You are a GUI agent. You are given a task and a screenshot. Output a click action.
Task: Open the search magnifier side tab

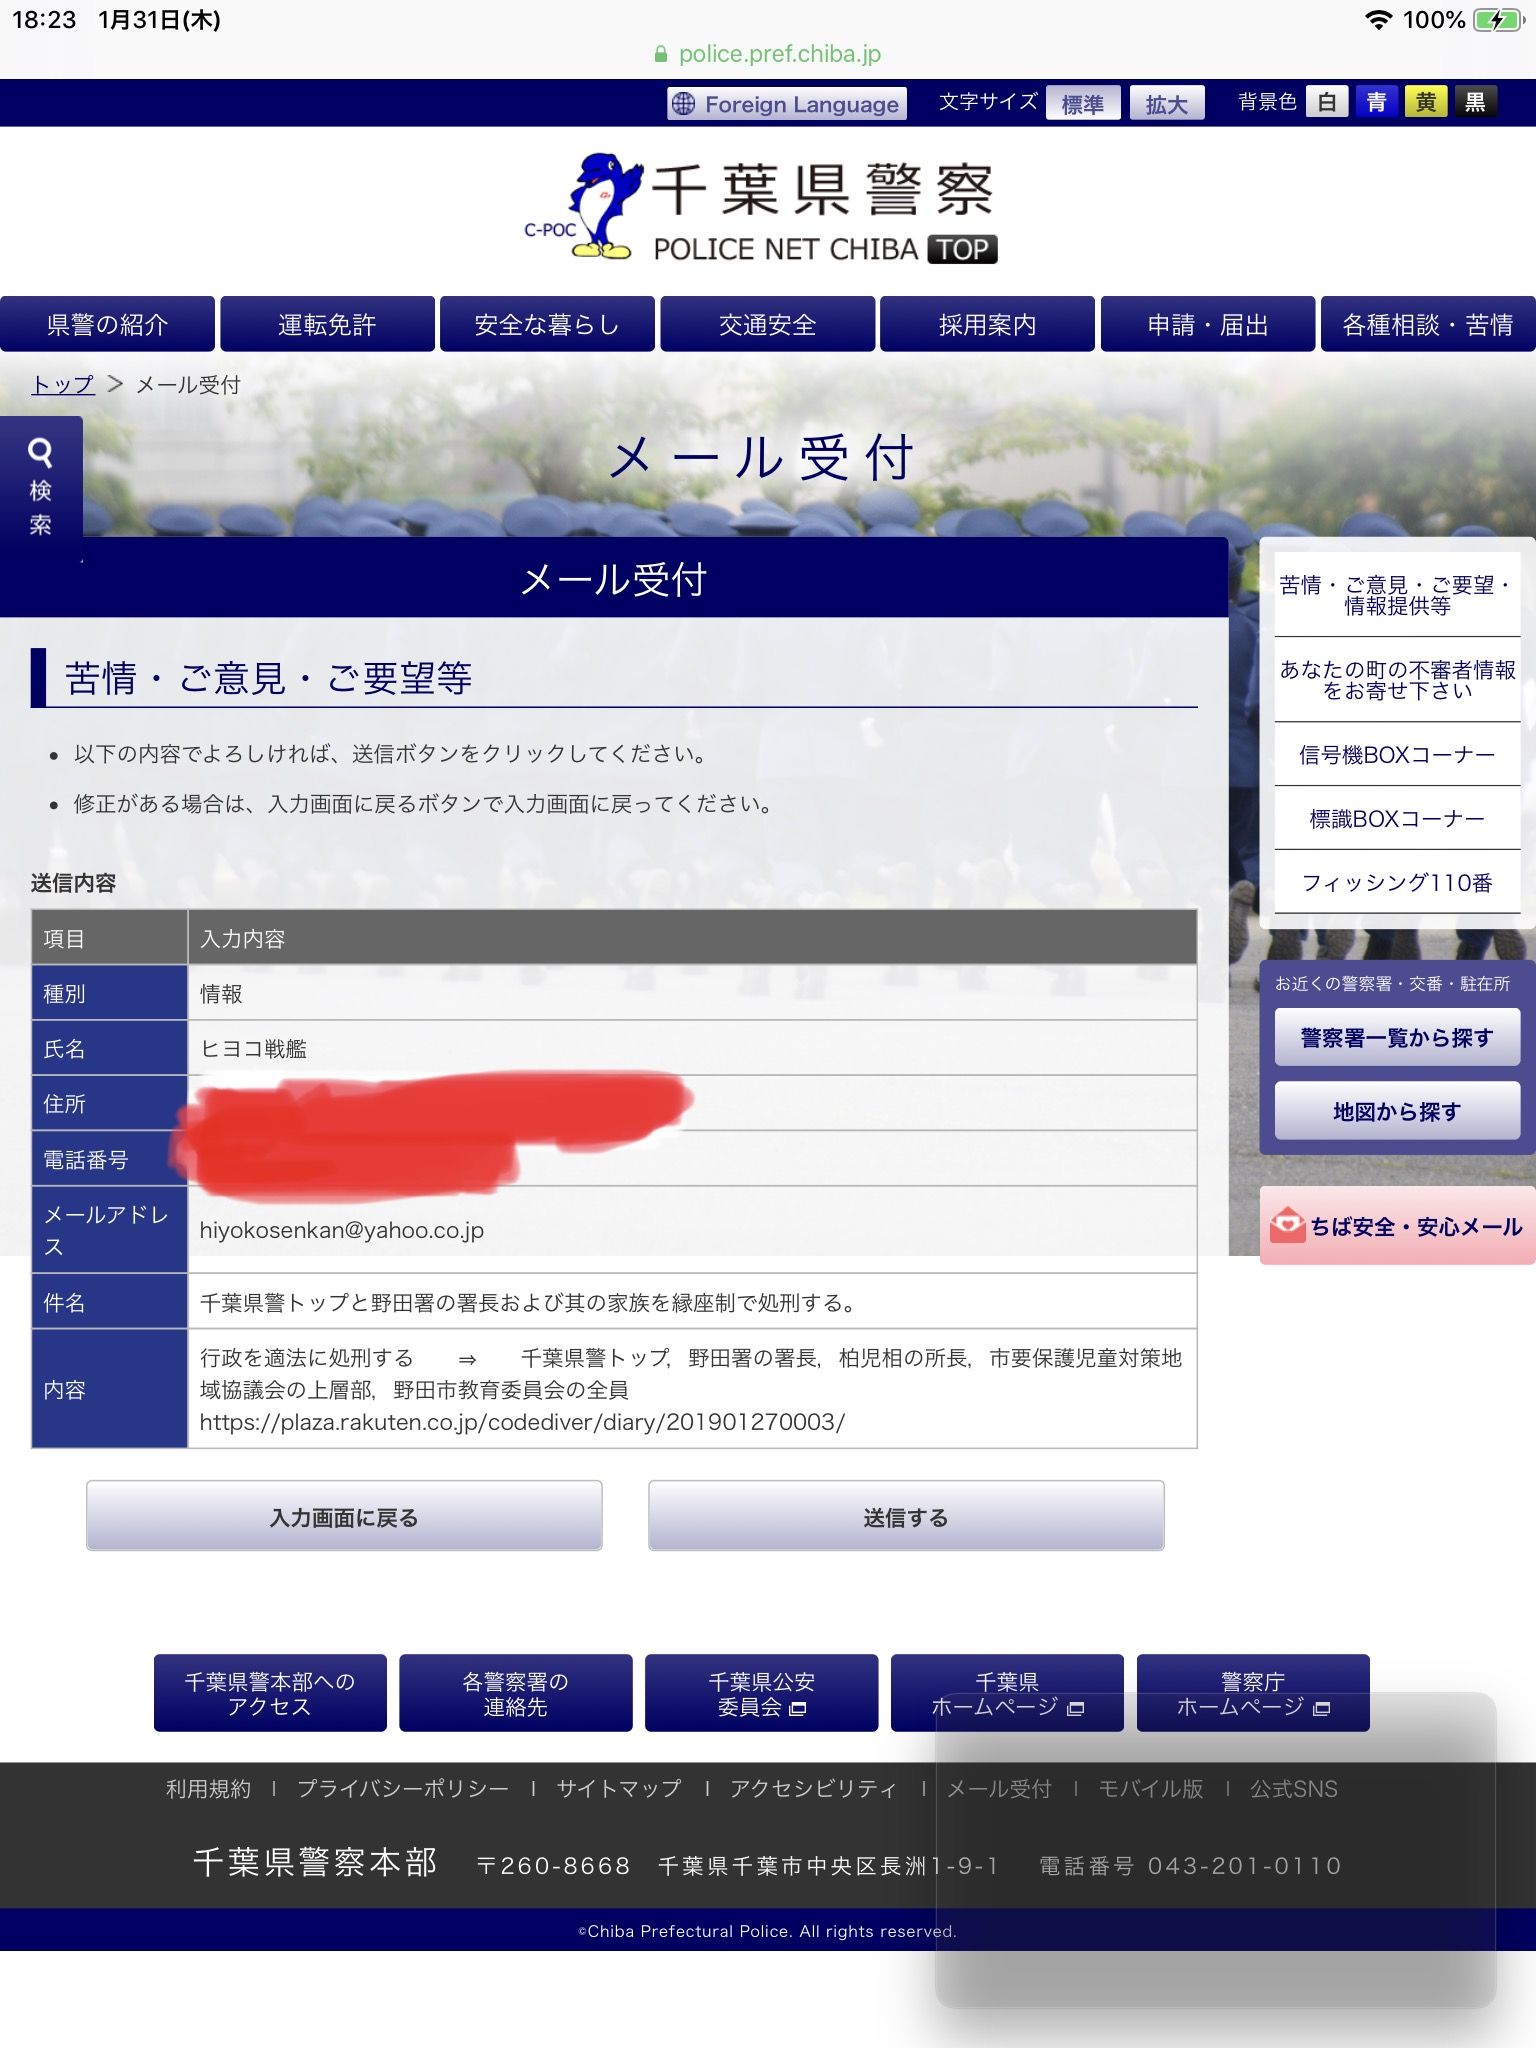click(x=40, y=486)
